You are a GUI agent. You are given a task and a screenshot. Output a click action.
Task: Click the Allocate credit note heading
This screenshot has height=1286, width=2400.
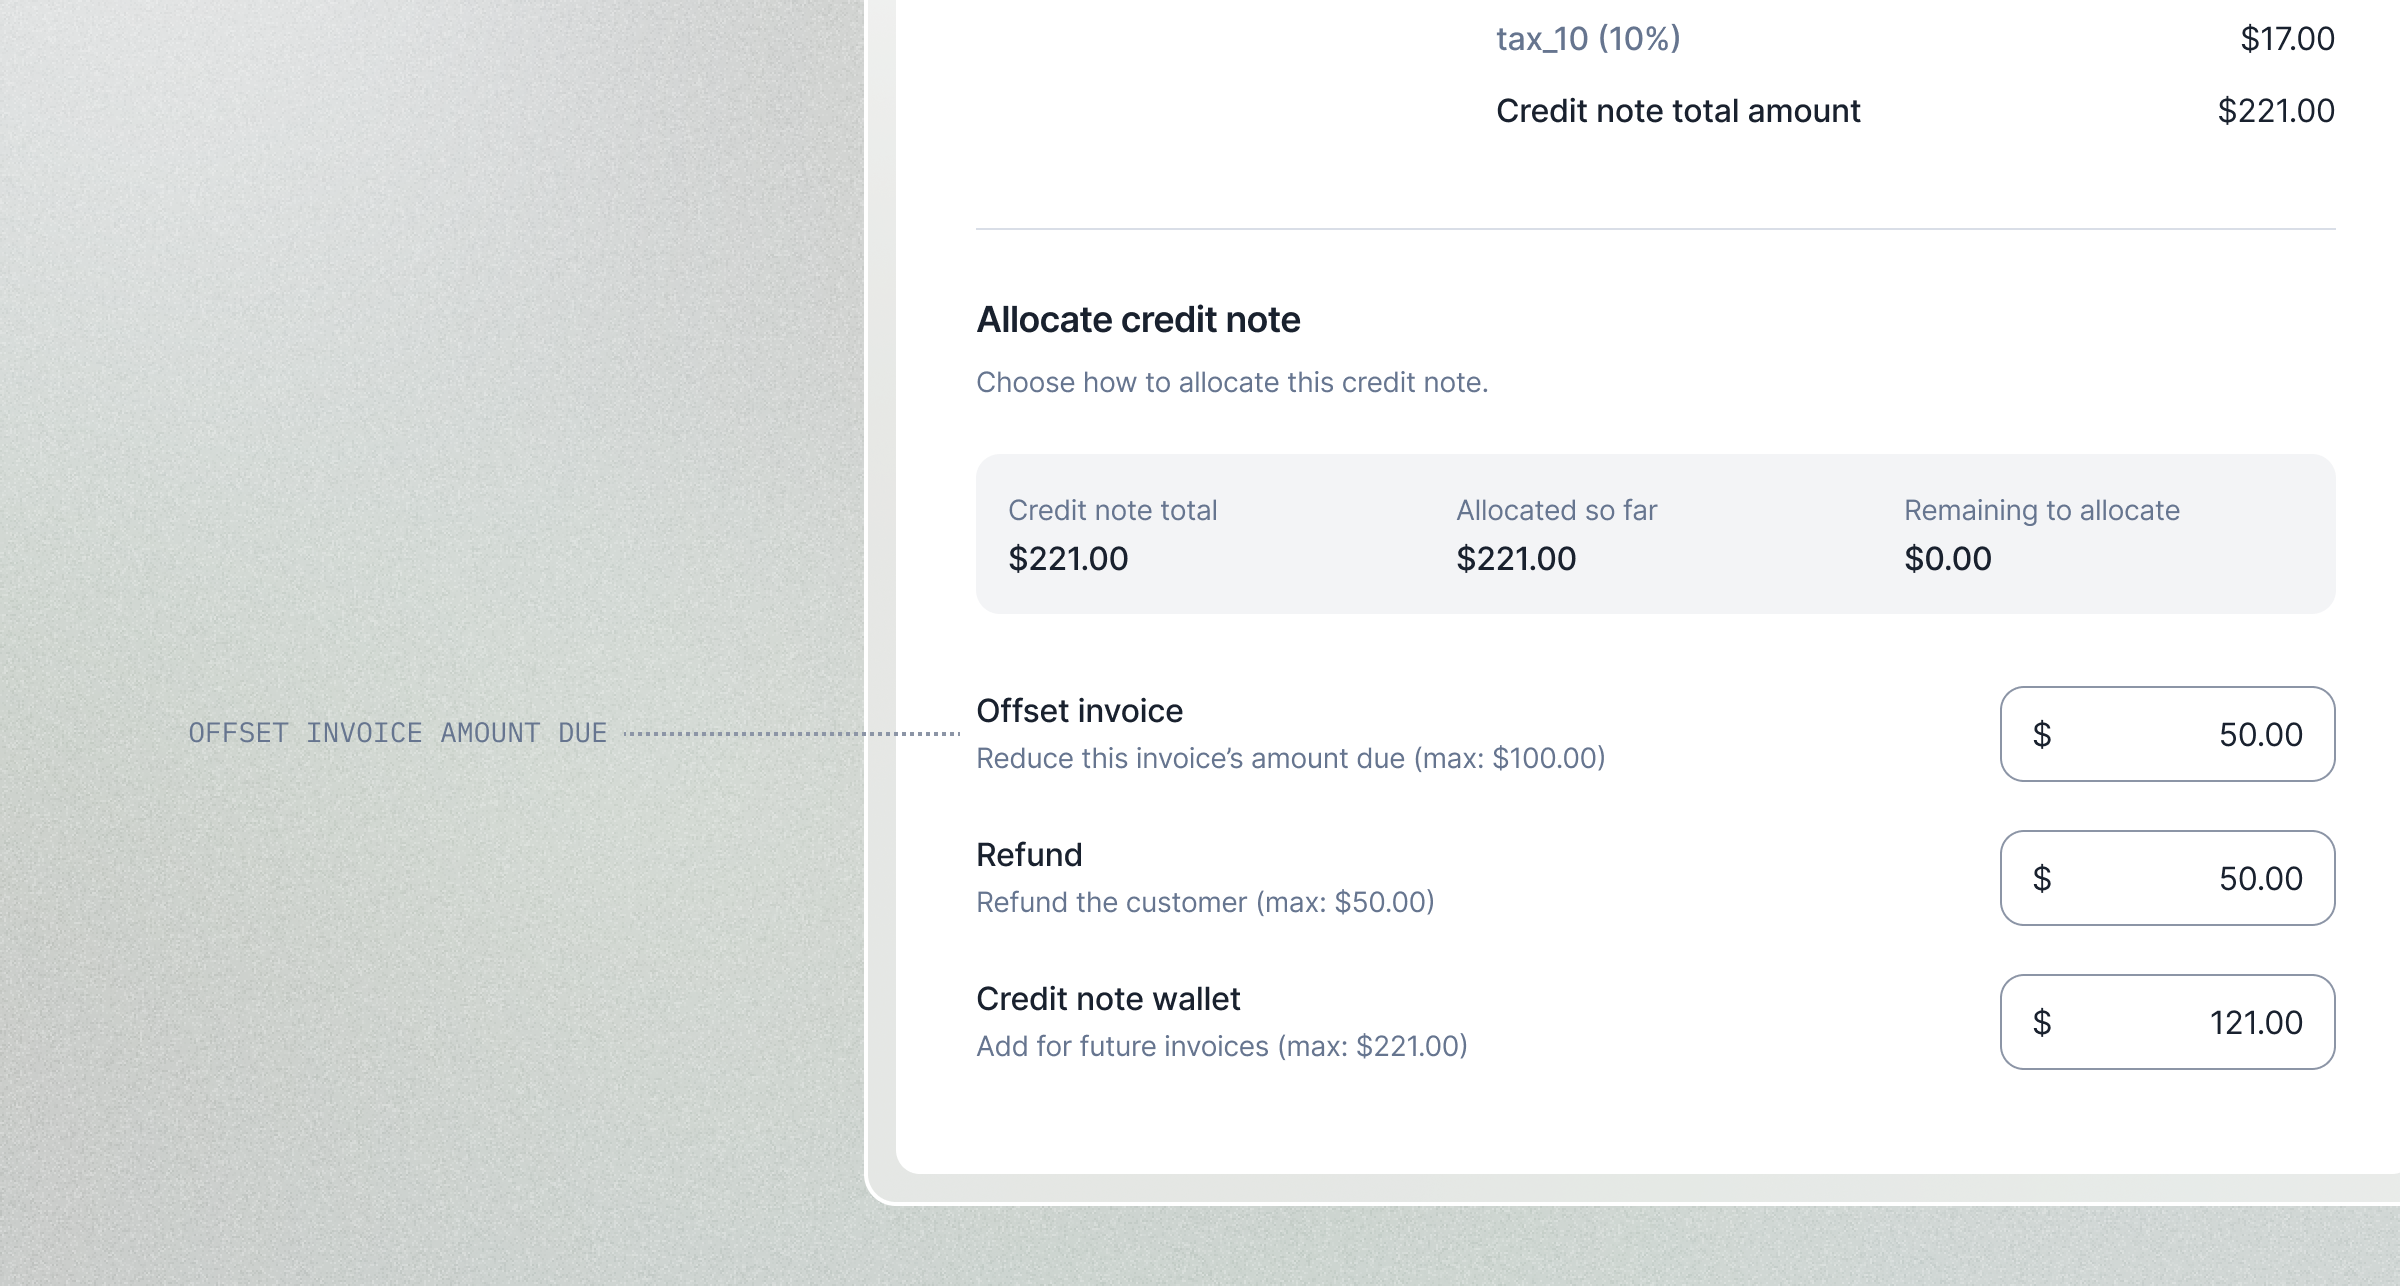click(1138, 320)
